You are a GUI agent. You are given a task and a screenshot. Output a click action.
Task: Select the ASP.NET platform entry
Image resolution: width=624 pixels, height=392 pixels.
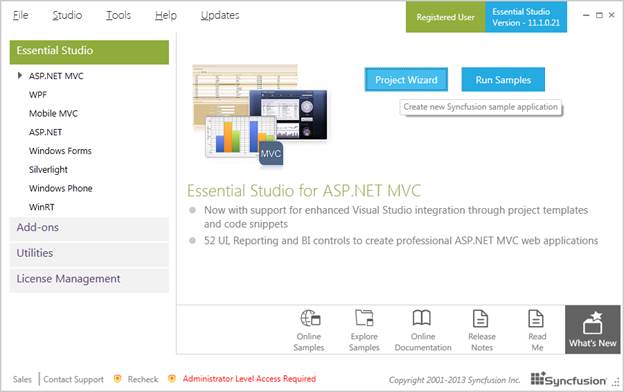pos(45,132)
